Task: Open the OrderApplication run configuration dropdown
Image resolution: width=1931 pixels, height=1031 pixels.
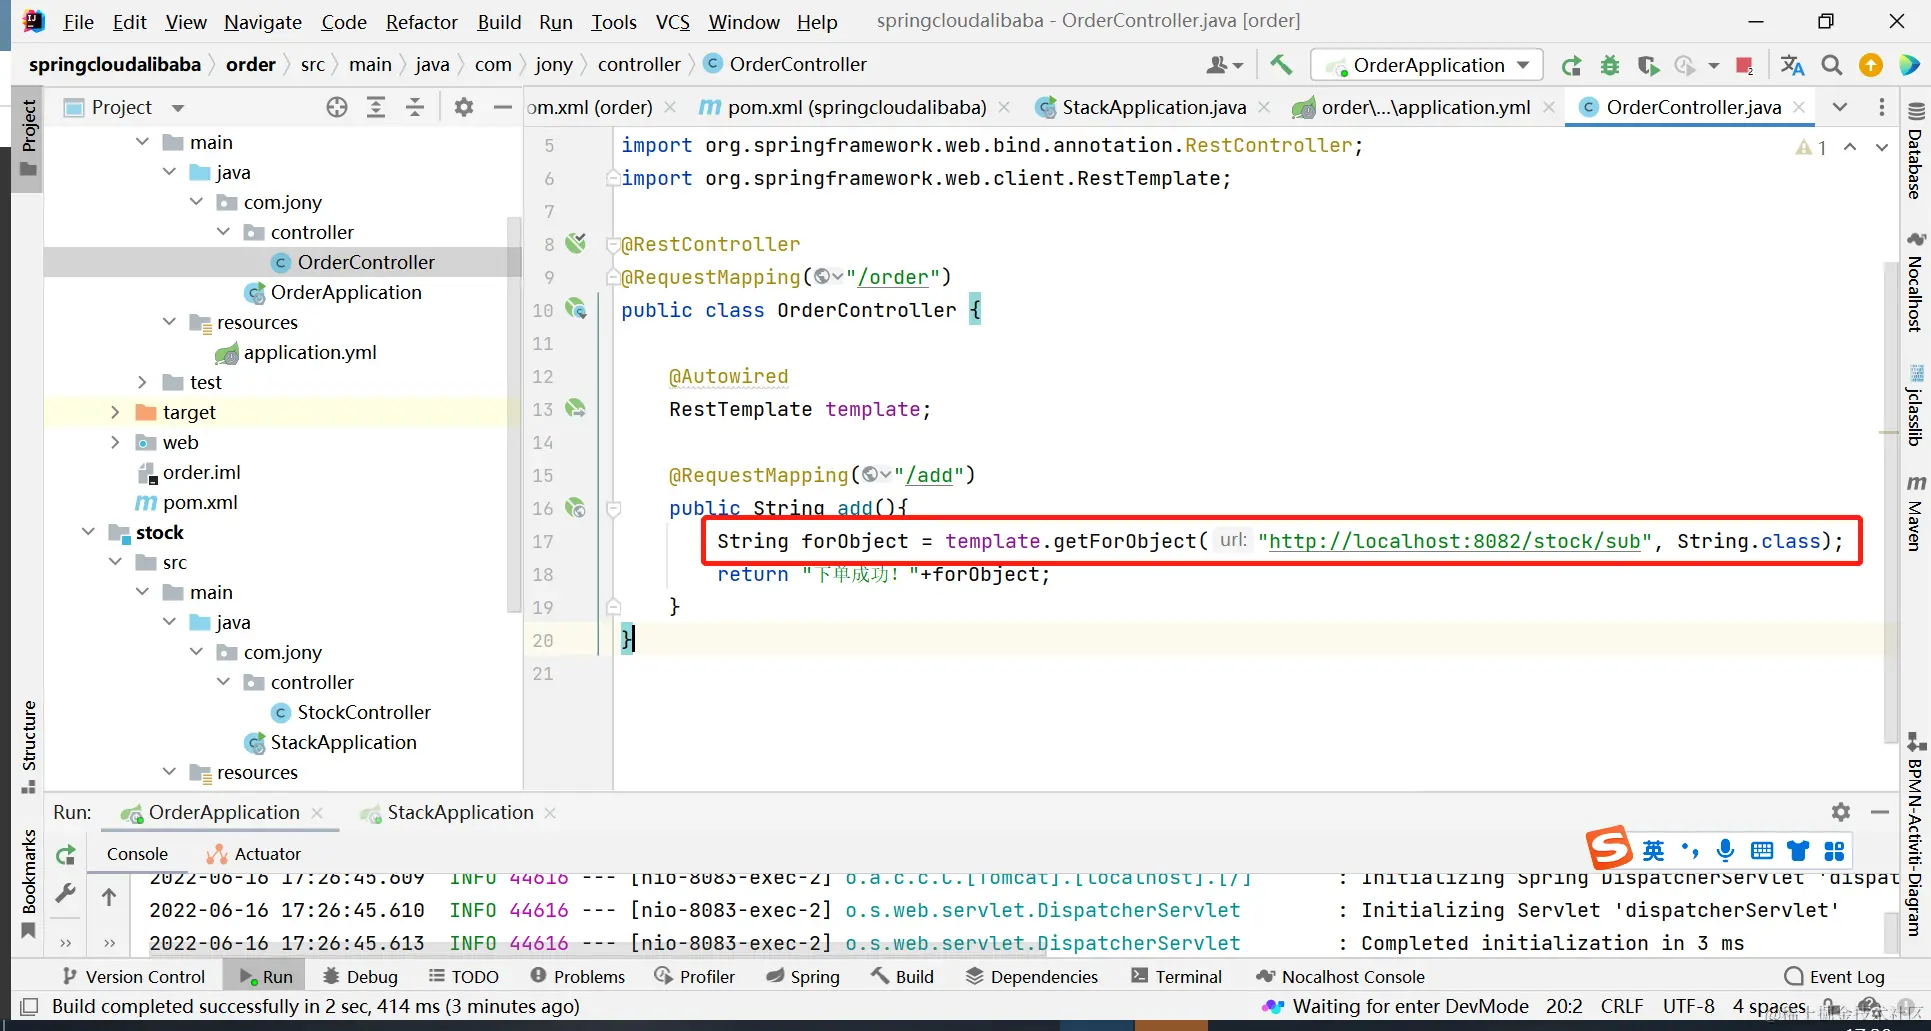Action: point(1428,65)
